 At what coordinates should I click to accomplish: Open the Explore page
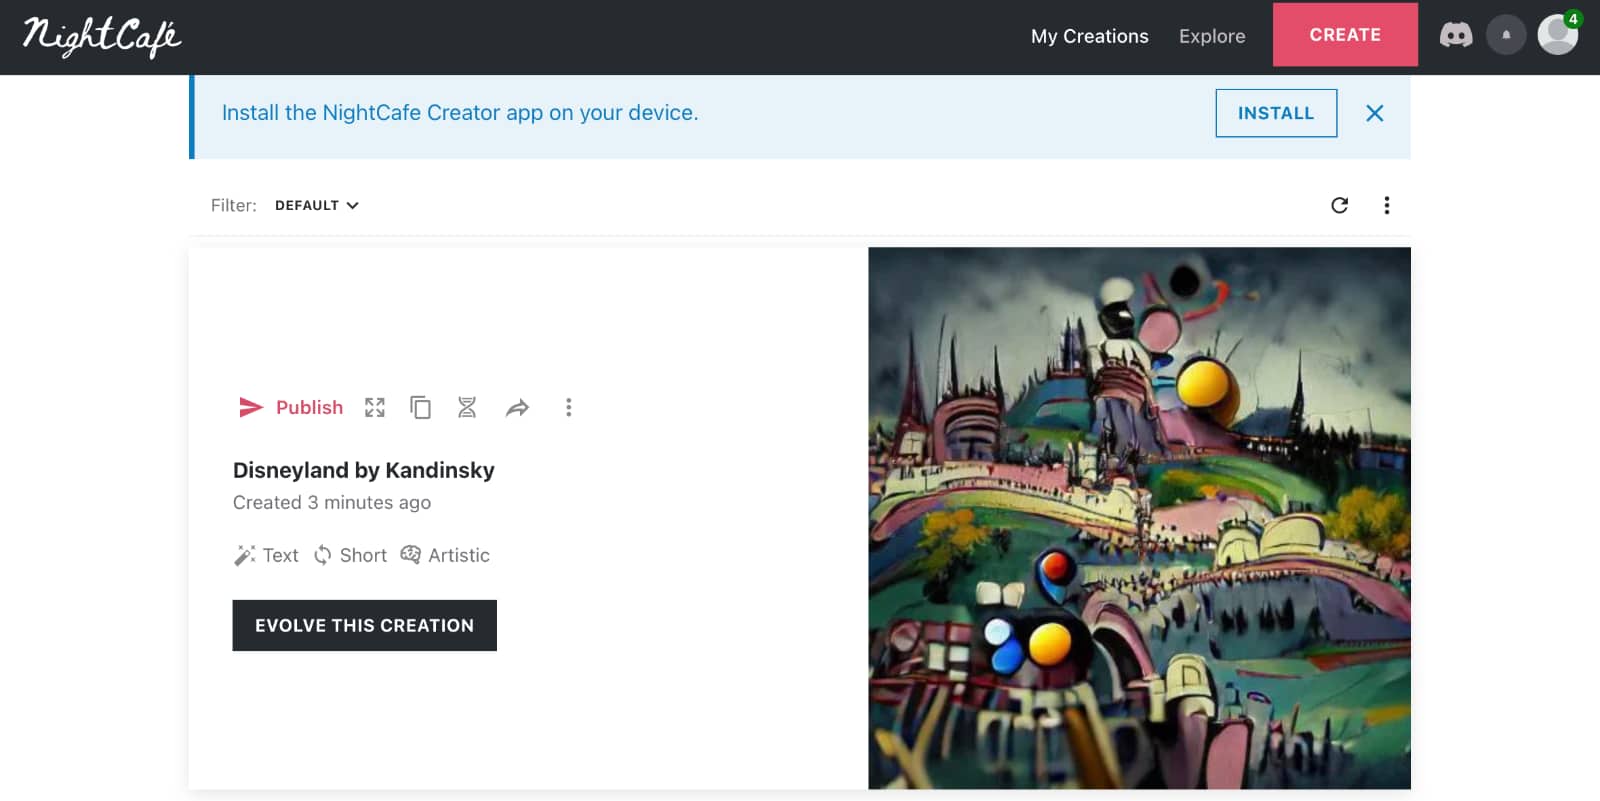coord(1211,36)
